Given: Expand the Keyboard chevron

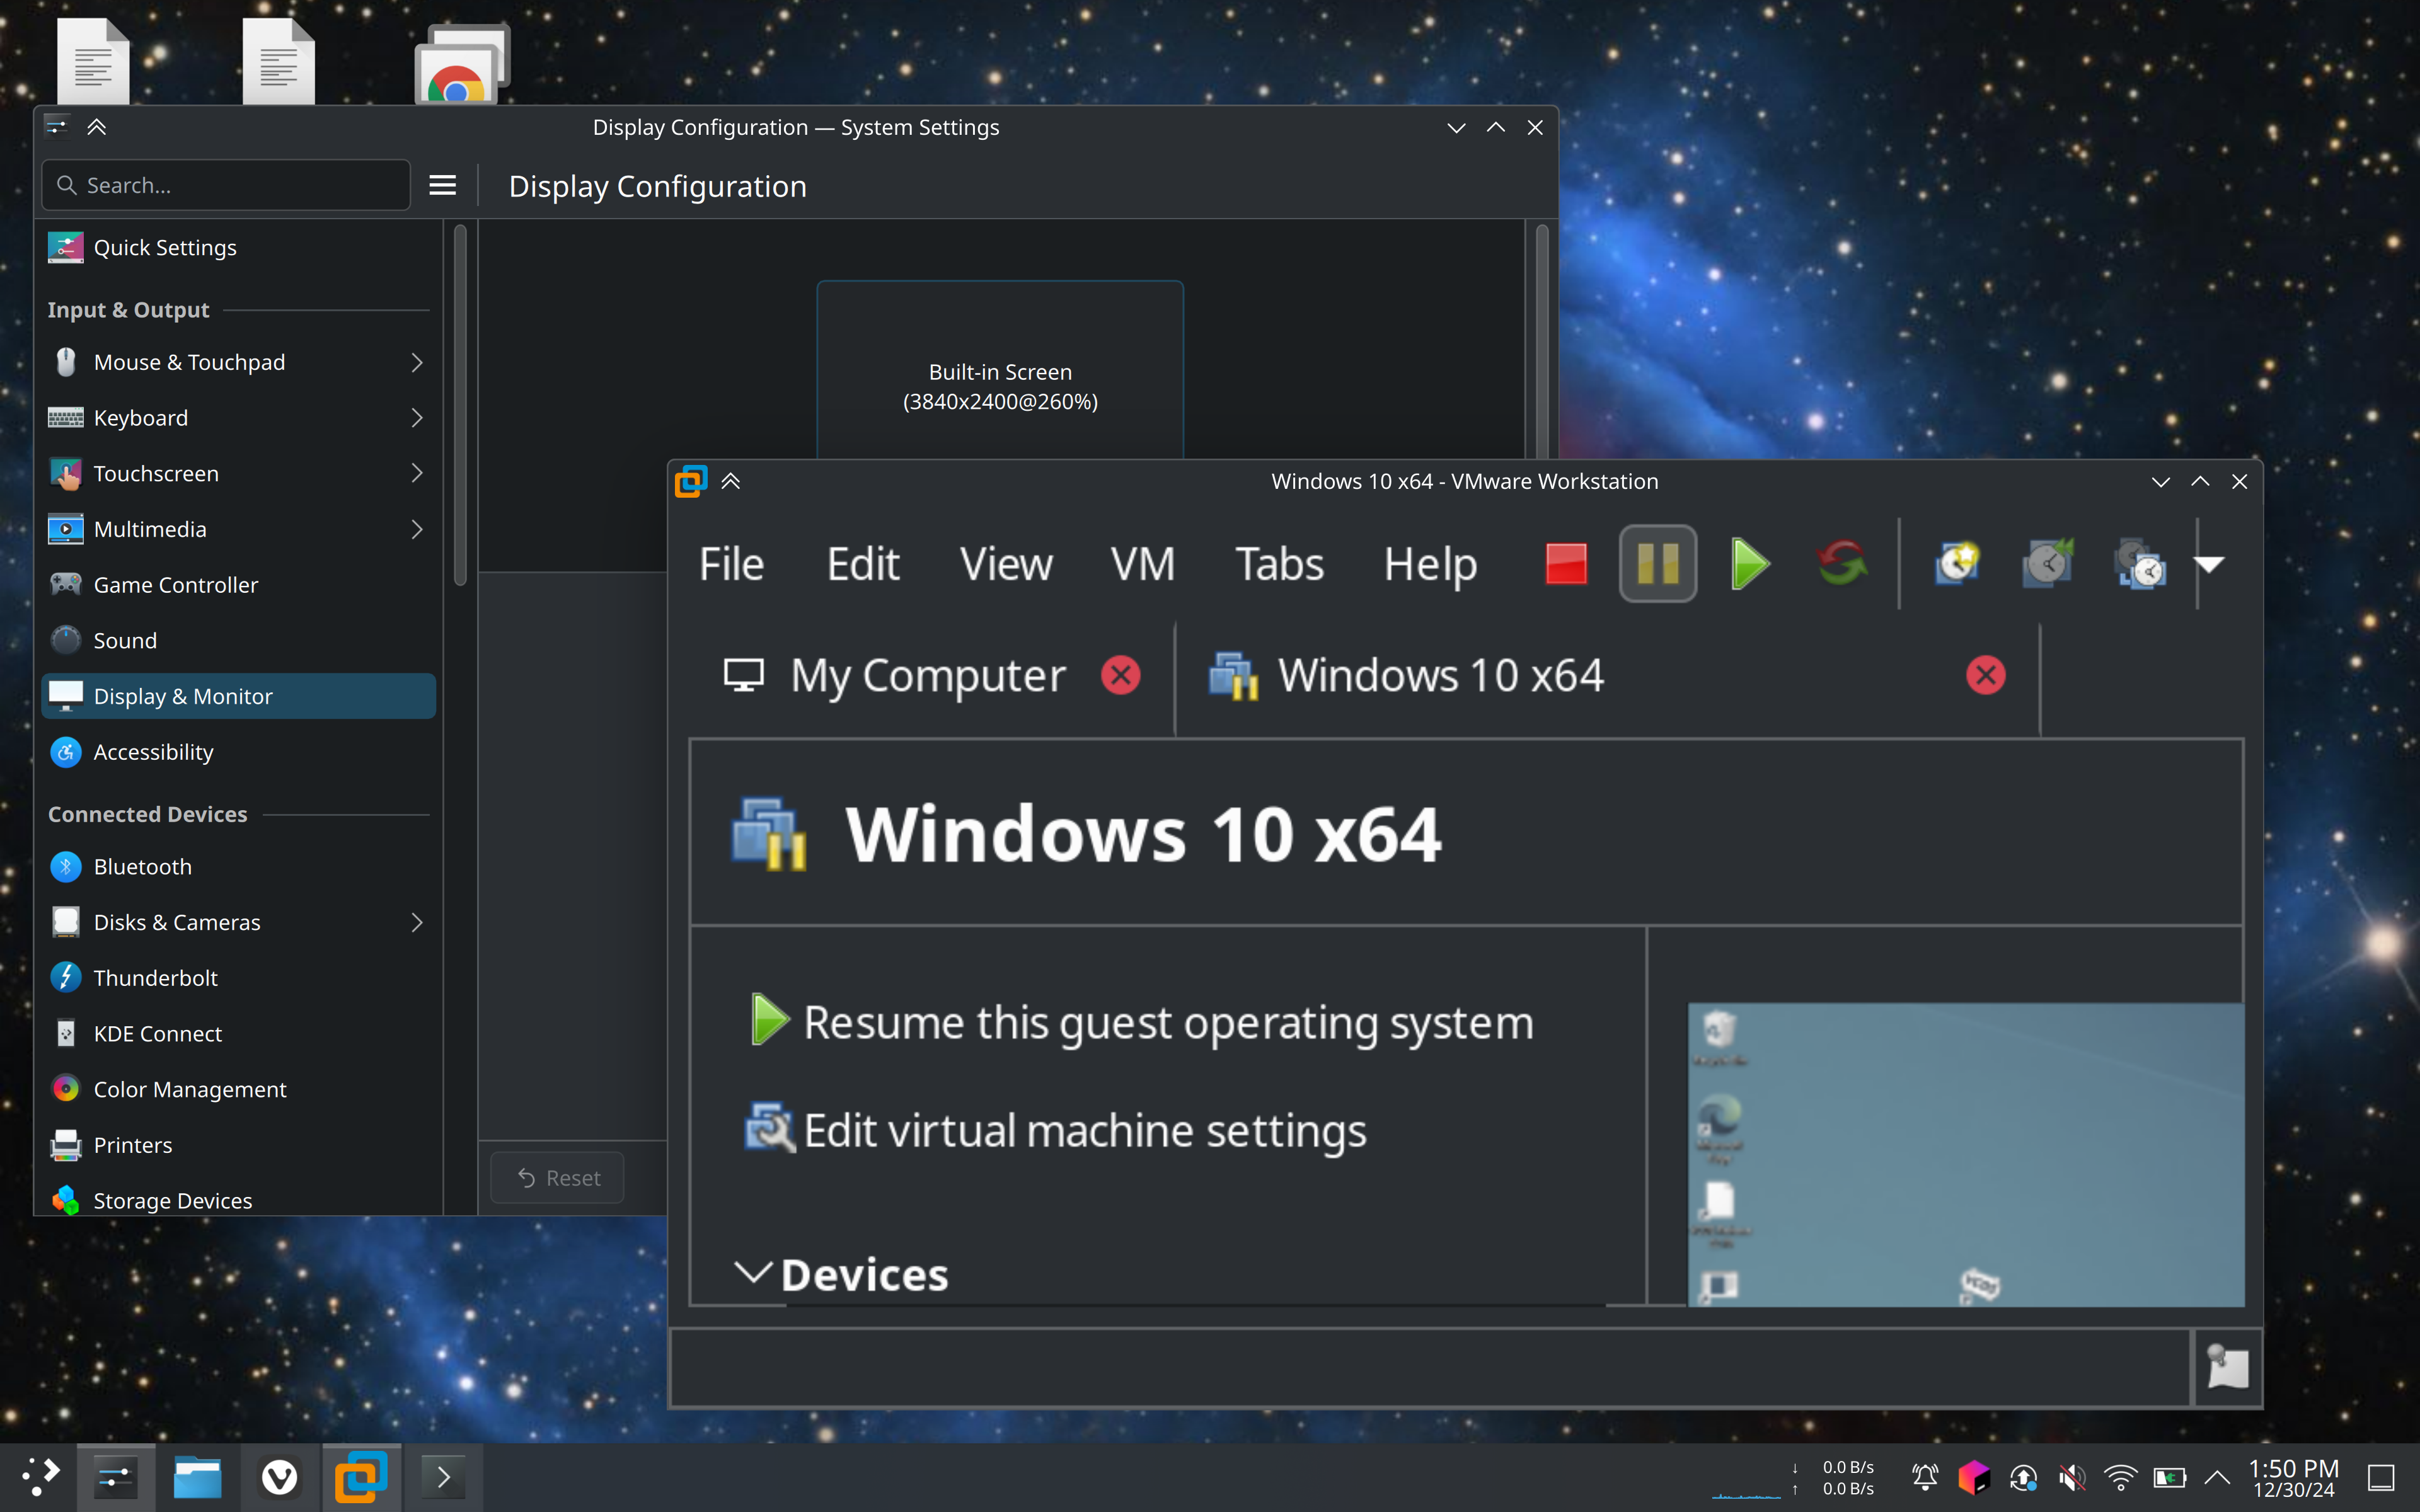Looking at the screenshot, I should pos(417,418).
